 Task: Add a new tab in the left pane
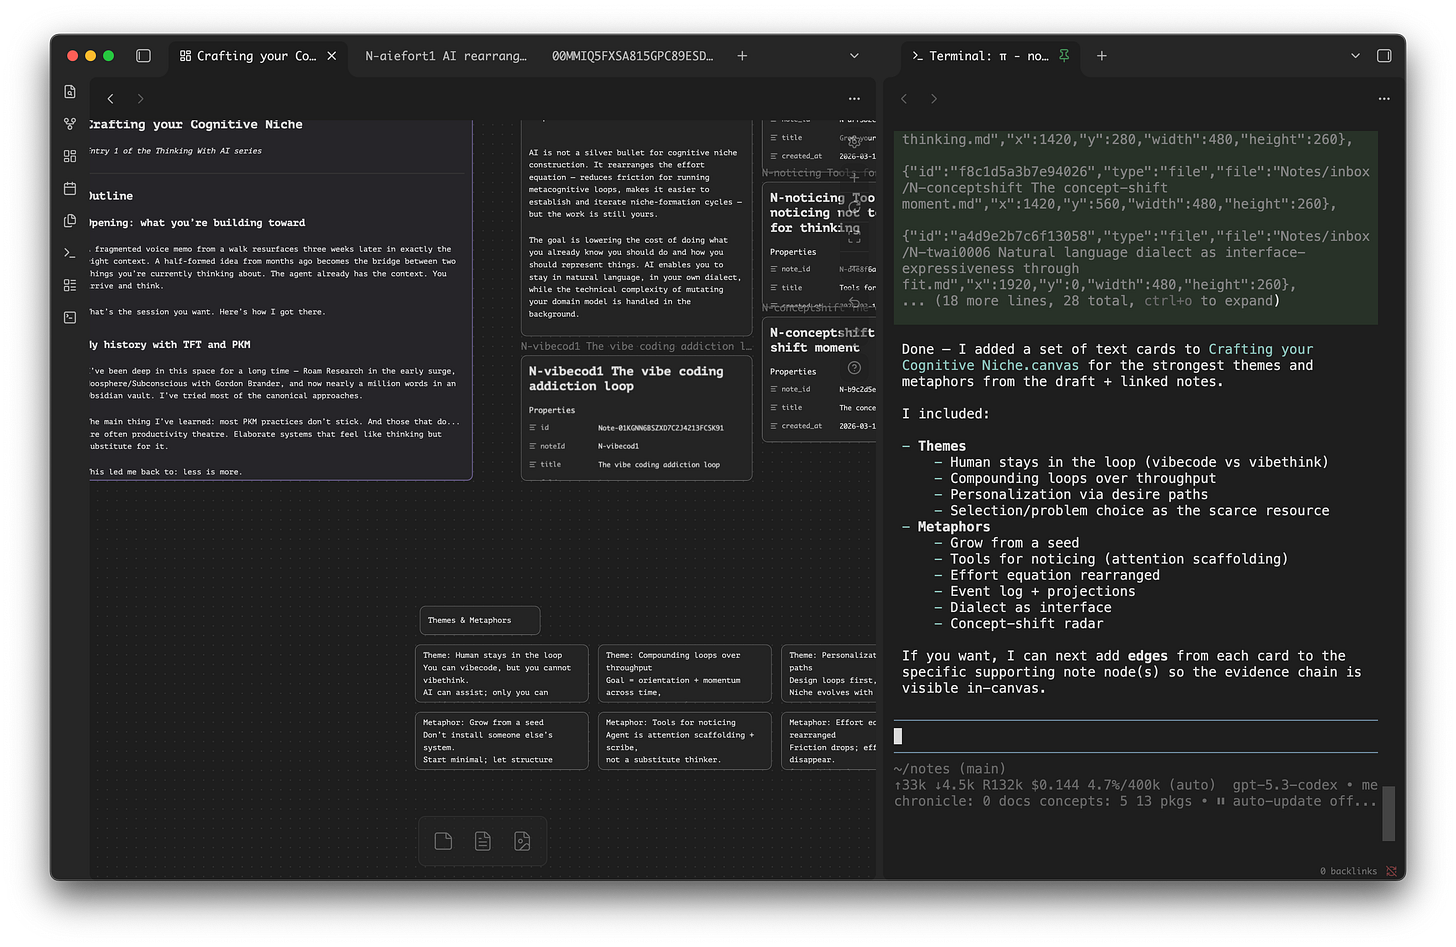tap(742, 56)
